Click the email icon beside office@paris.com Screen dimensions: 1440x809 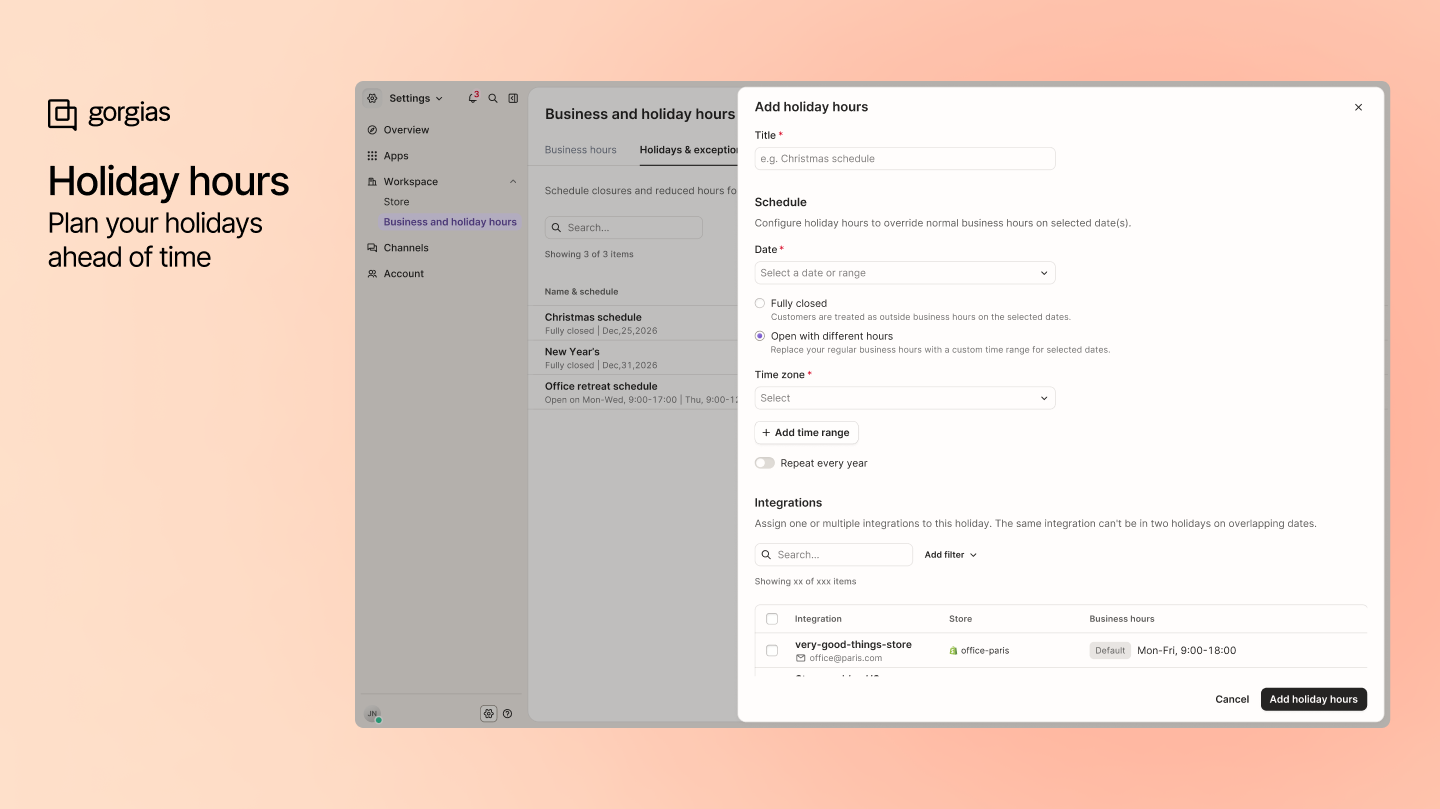click(x=800, y=659)
